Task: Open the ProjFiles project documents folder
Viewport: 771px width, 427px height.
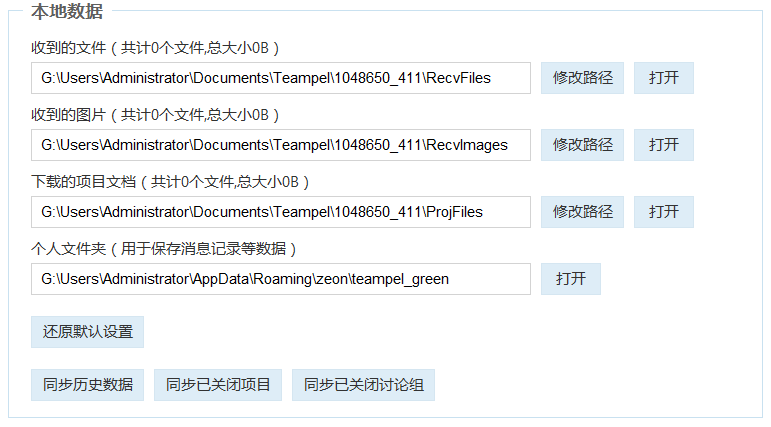Action: 663,212
